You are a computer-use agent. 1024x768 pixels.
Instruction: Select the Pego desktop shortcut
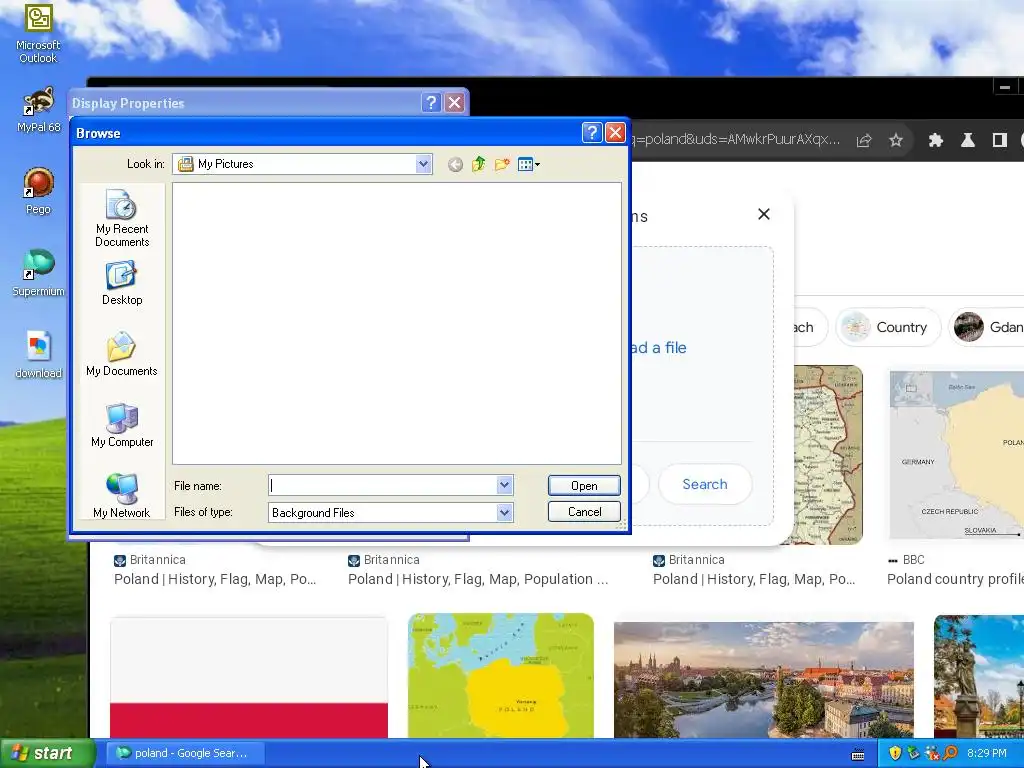pyautogui.click(x=38, y=191)
